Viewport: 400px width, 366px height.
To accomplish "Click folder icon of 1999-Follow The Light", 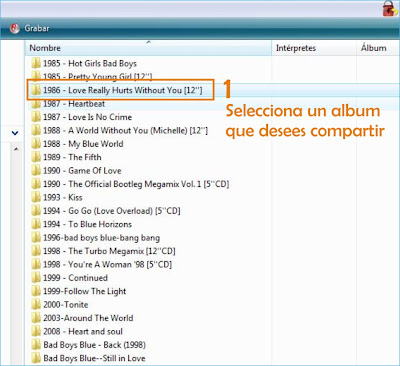I will pos(36,291).
